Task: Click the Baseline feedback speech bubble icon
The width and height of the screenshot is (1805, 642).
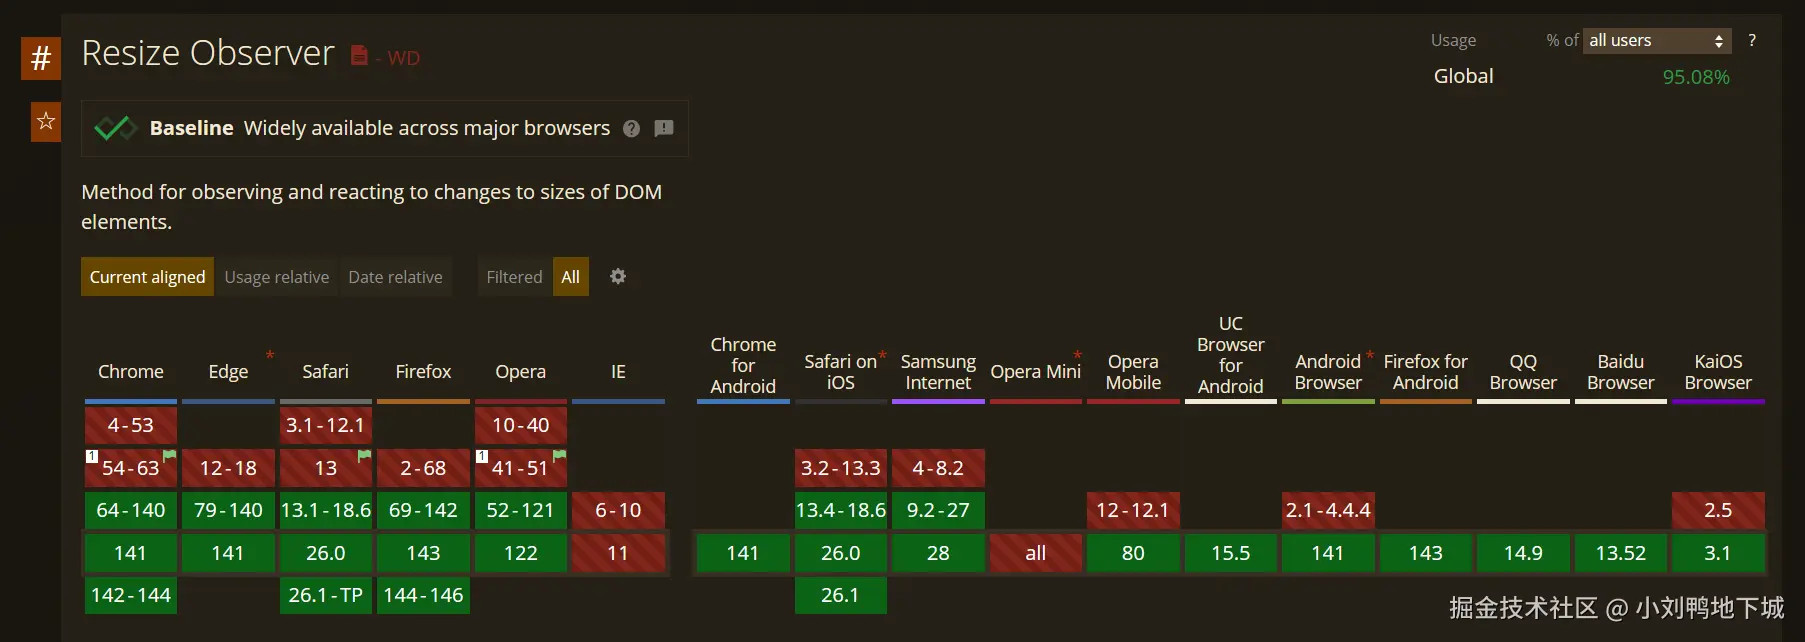Action: pos(664,128)
